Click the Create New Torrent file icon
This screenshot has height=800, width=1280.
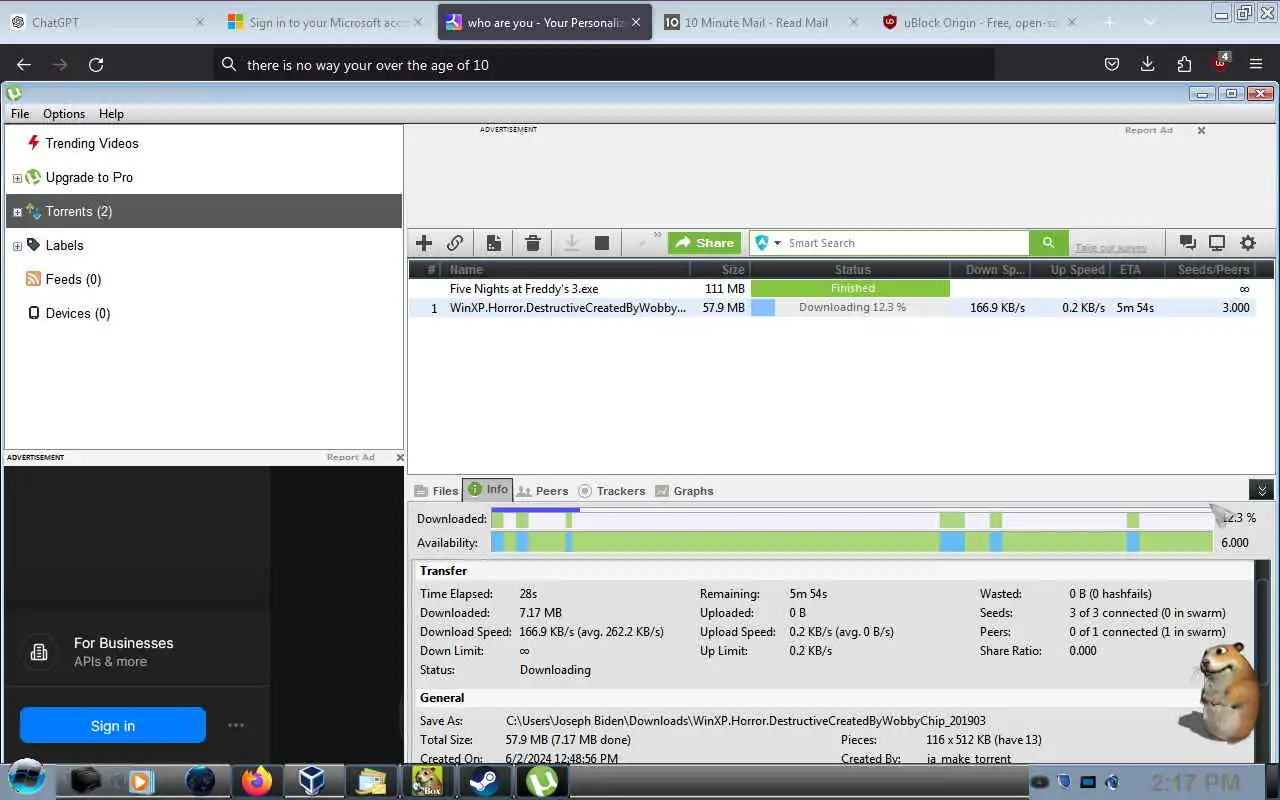pos(494,243)
